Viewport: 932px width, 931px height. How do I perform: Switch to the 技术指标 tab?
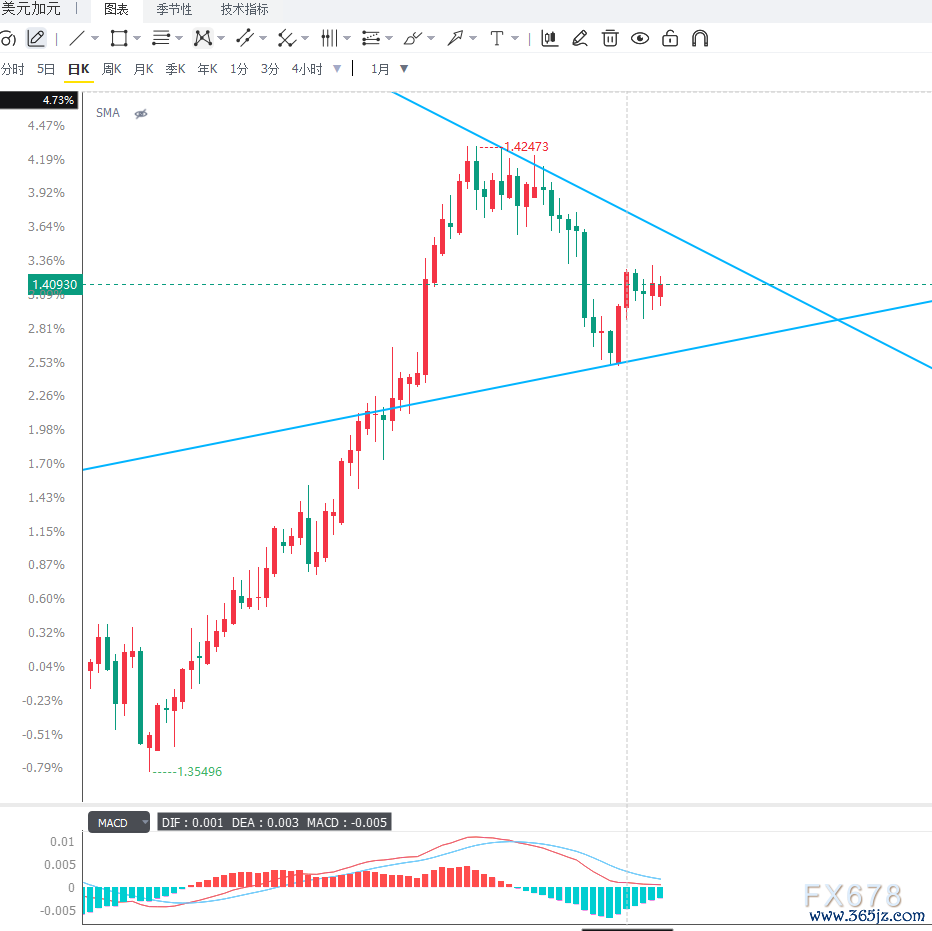click(244, 10)
